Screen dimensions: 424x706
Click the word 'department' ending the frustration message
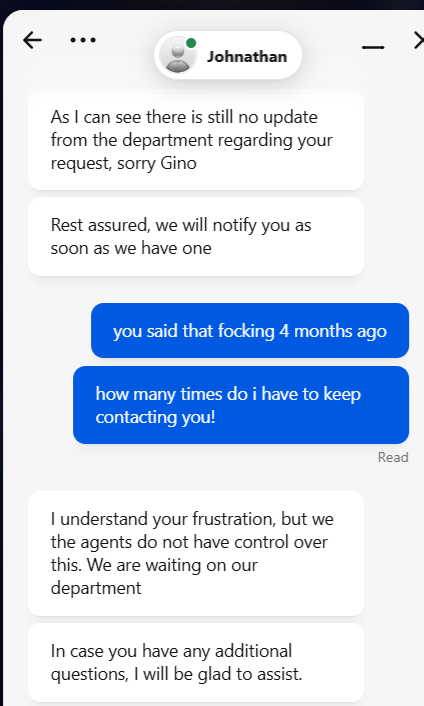click(x=96, y=588)
